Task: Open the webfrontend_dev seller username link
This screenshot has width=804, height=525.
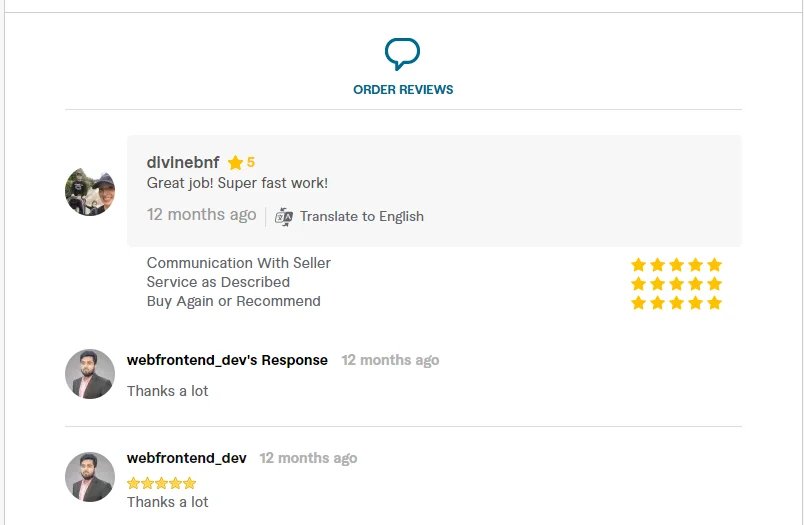Action: (186, 458)
